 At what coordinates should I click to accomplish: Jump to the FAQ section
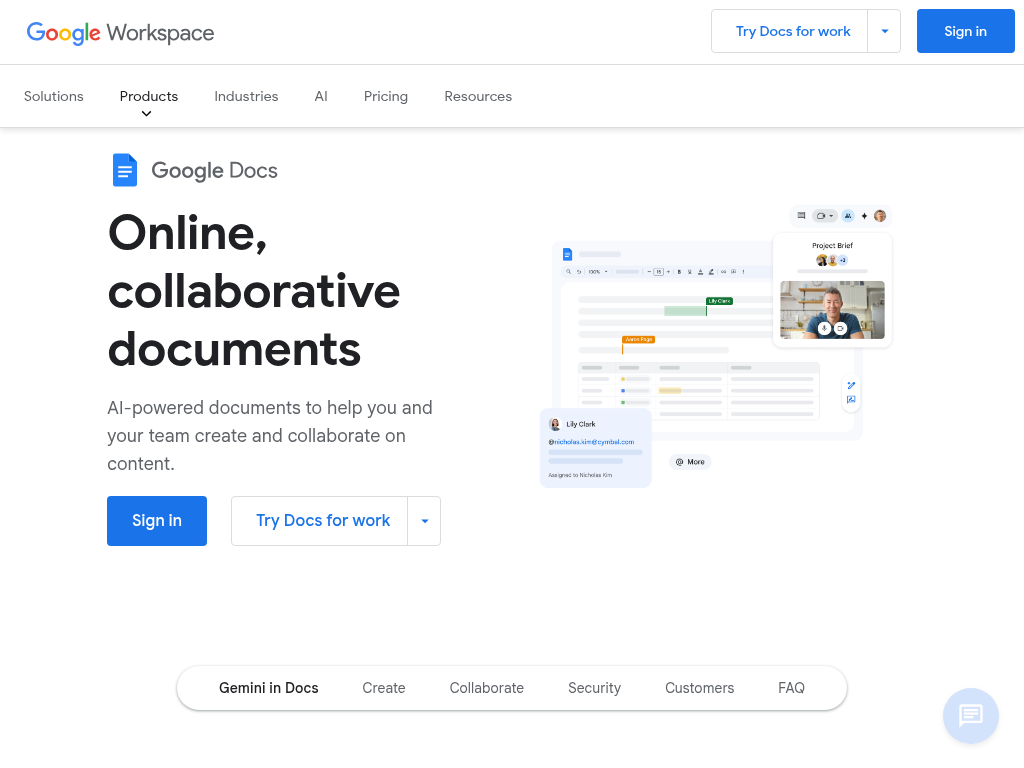792,688
